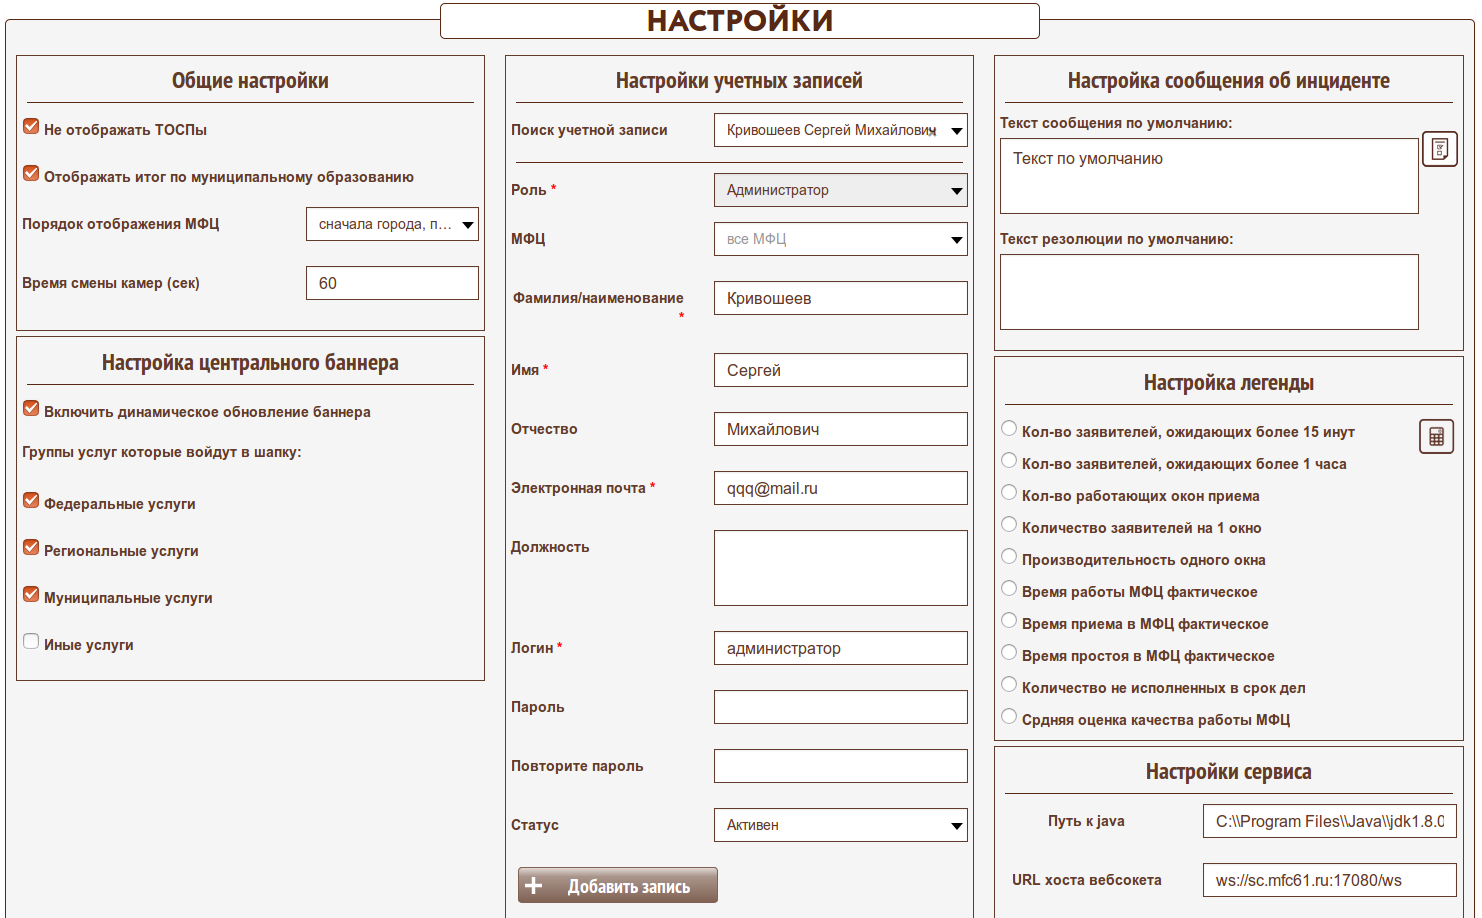Select the Кол-во работающих окон приема radio

[1009, 493]
